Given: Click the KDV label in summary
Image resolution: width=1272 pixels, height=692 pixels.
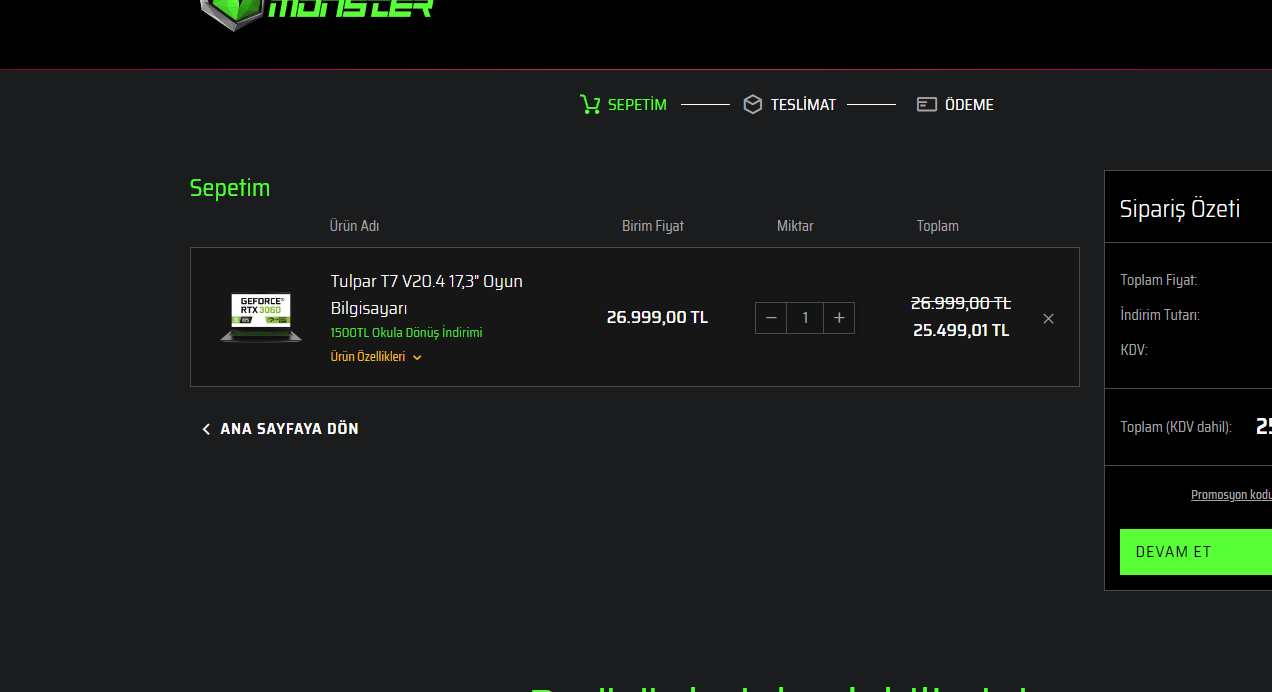Looking at the screenshot, I should tap(1134, 350).
